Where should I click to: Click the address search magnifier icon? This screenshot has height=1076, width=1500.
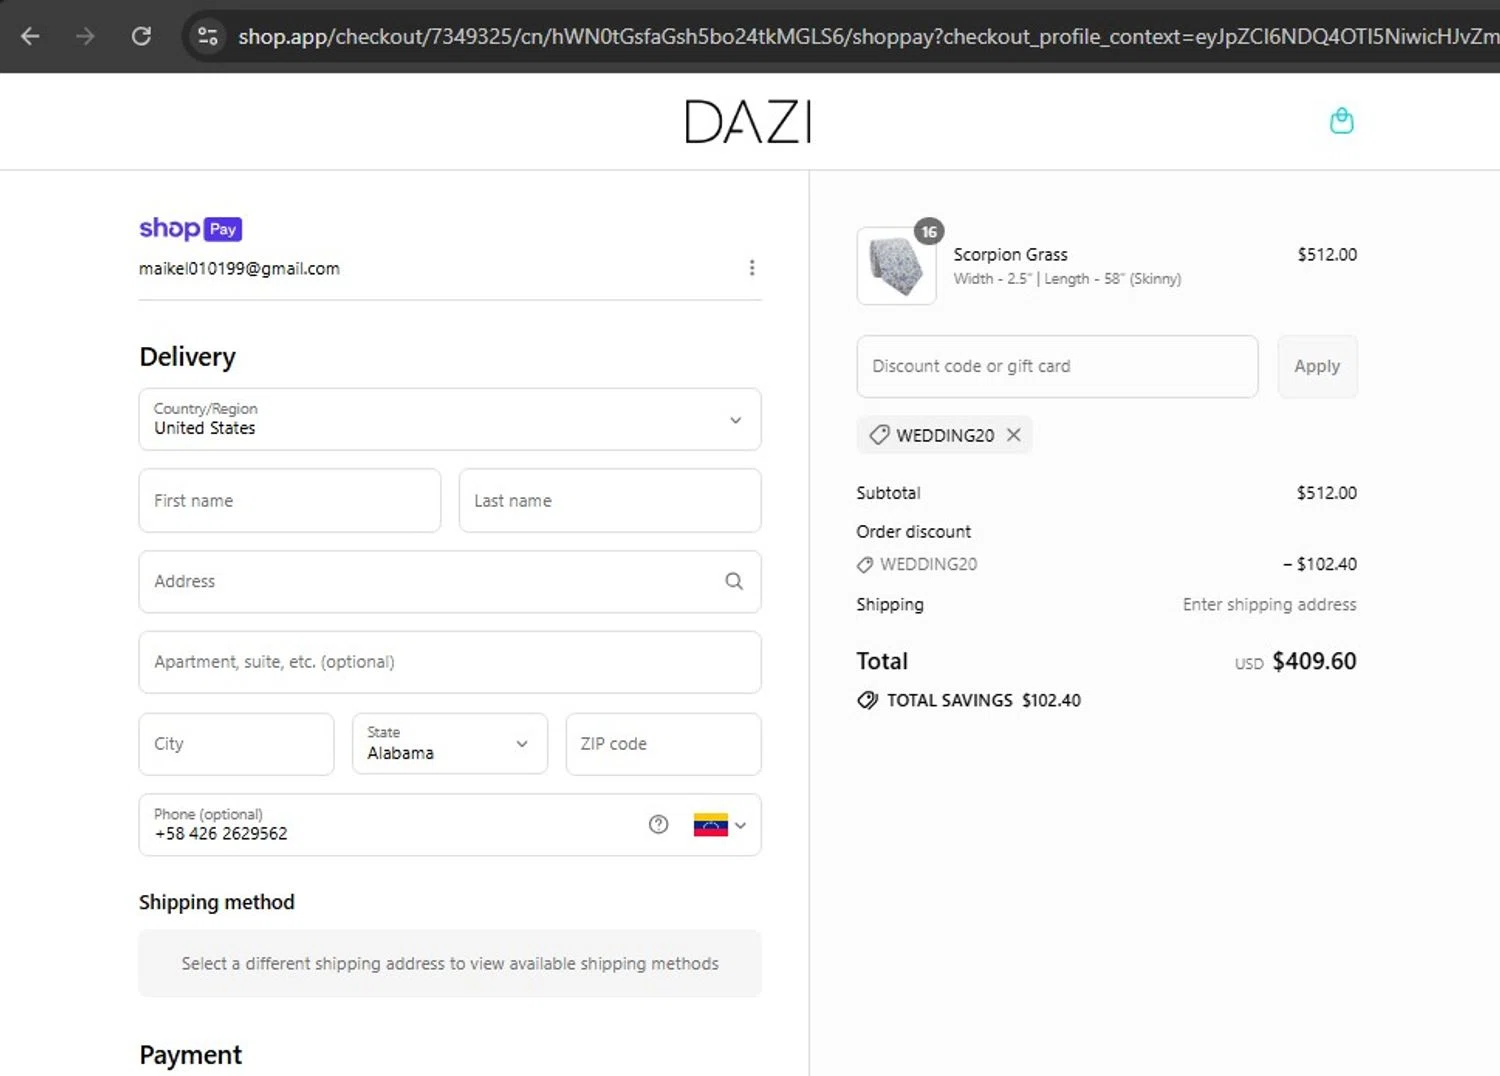[x=734, y=582]
